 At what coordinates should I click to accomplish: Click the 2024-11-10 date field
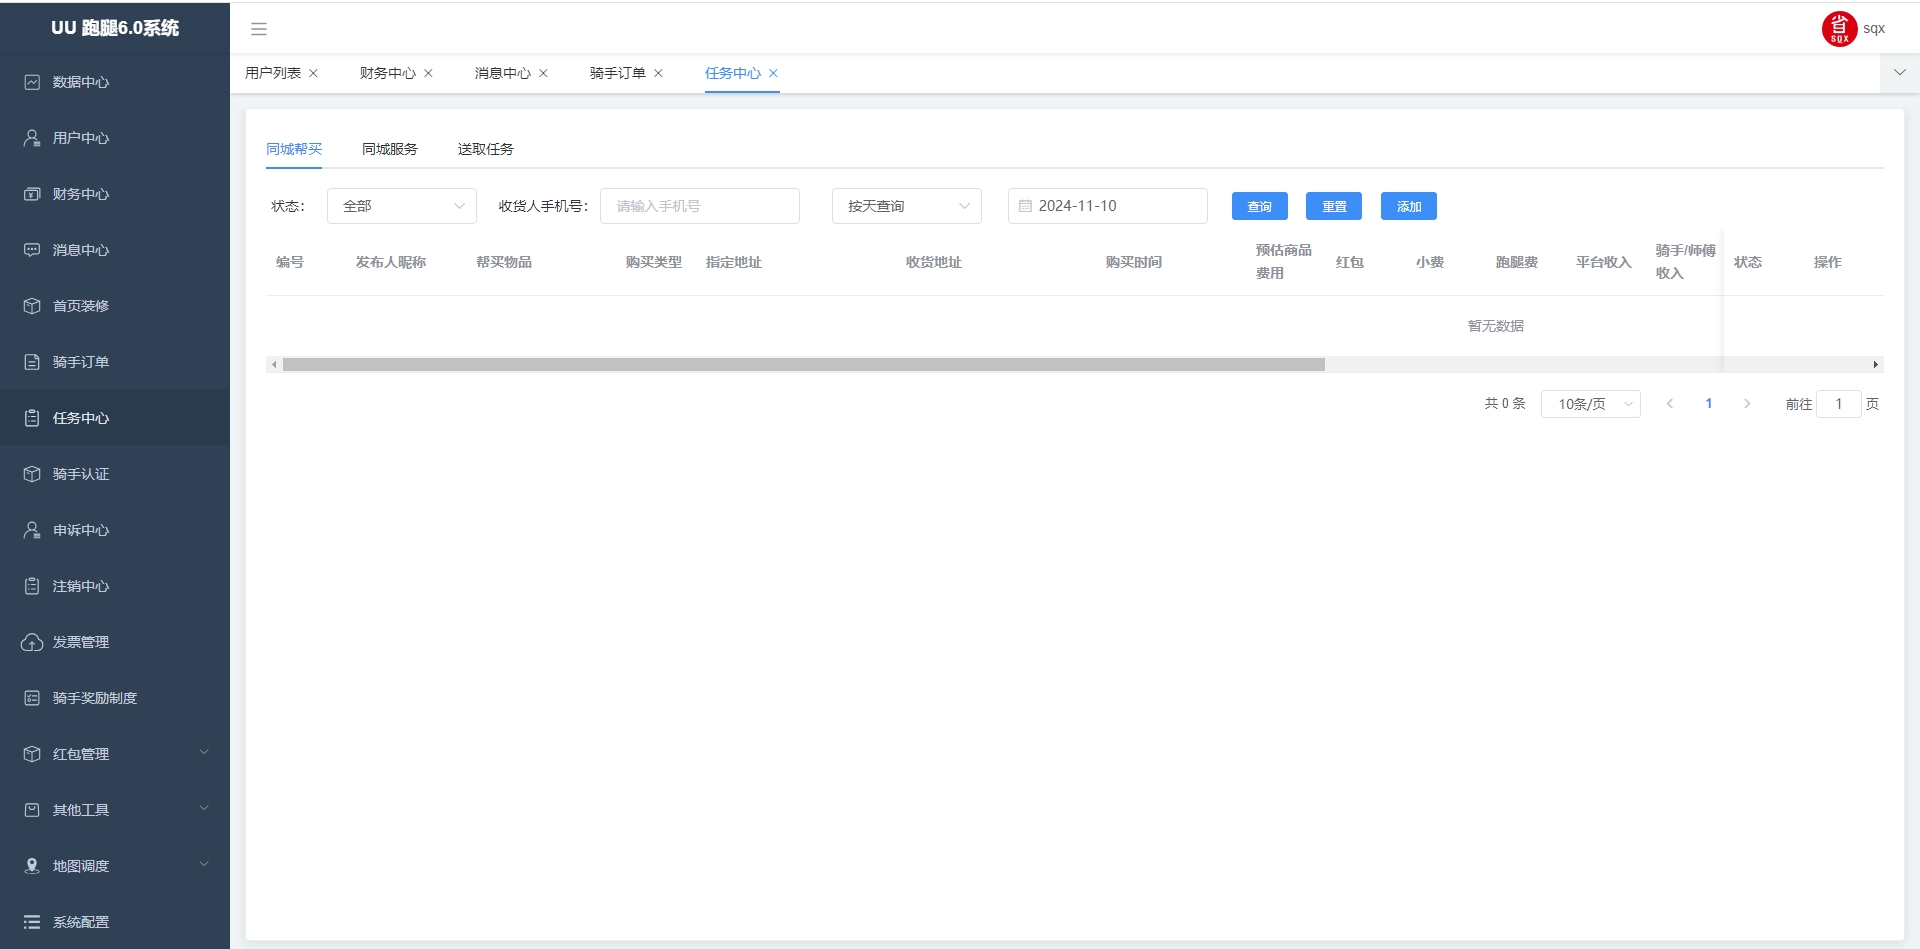coord(1108,206)
